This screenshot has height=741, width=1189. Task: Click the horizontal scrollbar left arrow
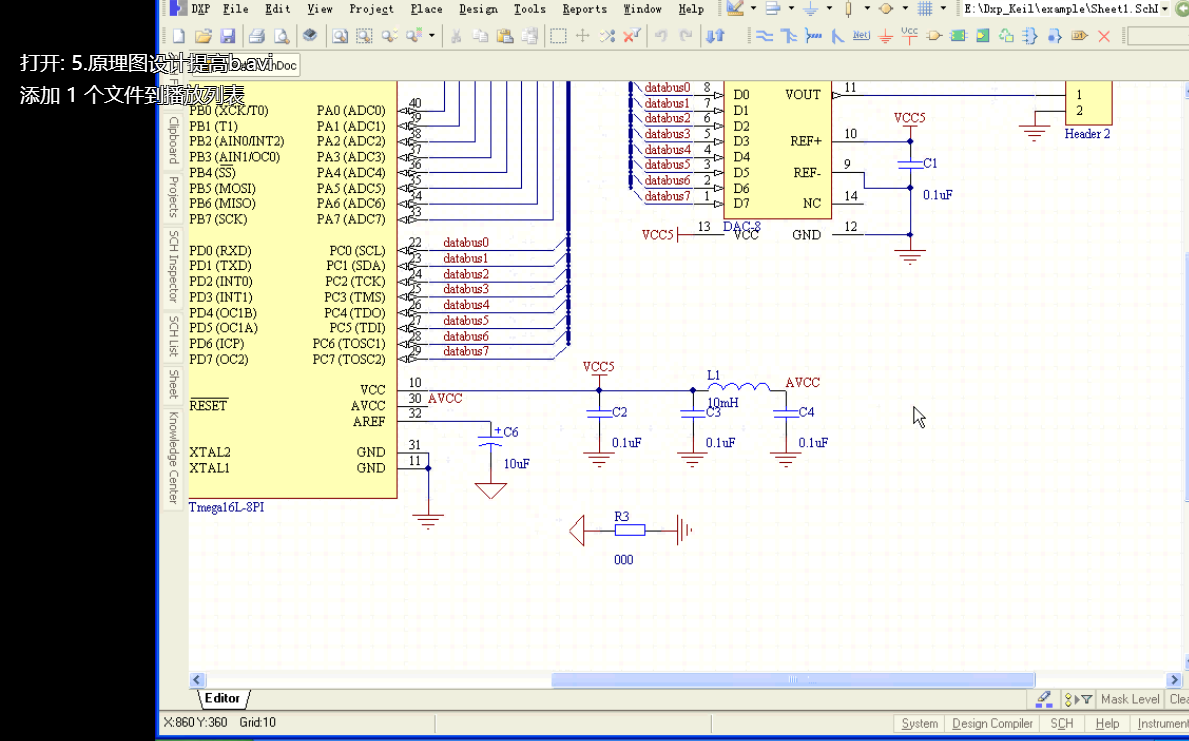tap(197, 680)
